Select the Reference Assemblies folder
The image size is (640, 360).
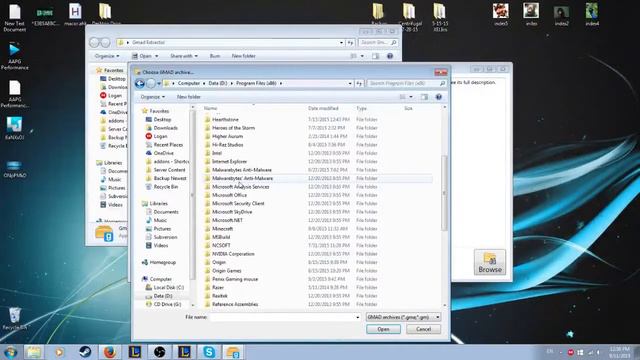pyautogui.click(x=235, y=304)
